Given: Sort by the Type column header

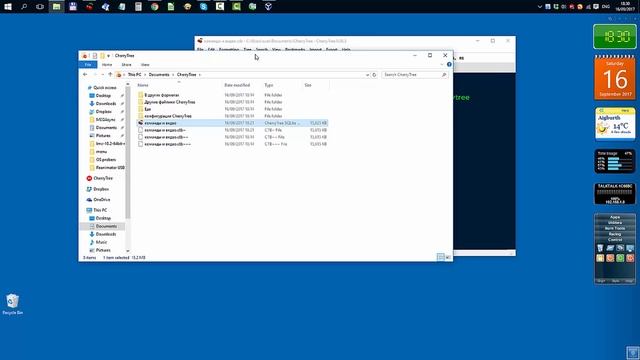Looking at the screenshot, I should coord(269,85).
